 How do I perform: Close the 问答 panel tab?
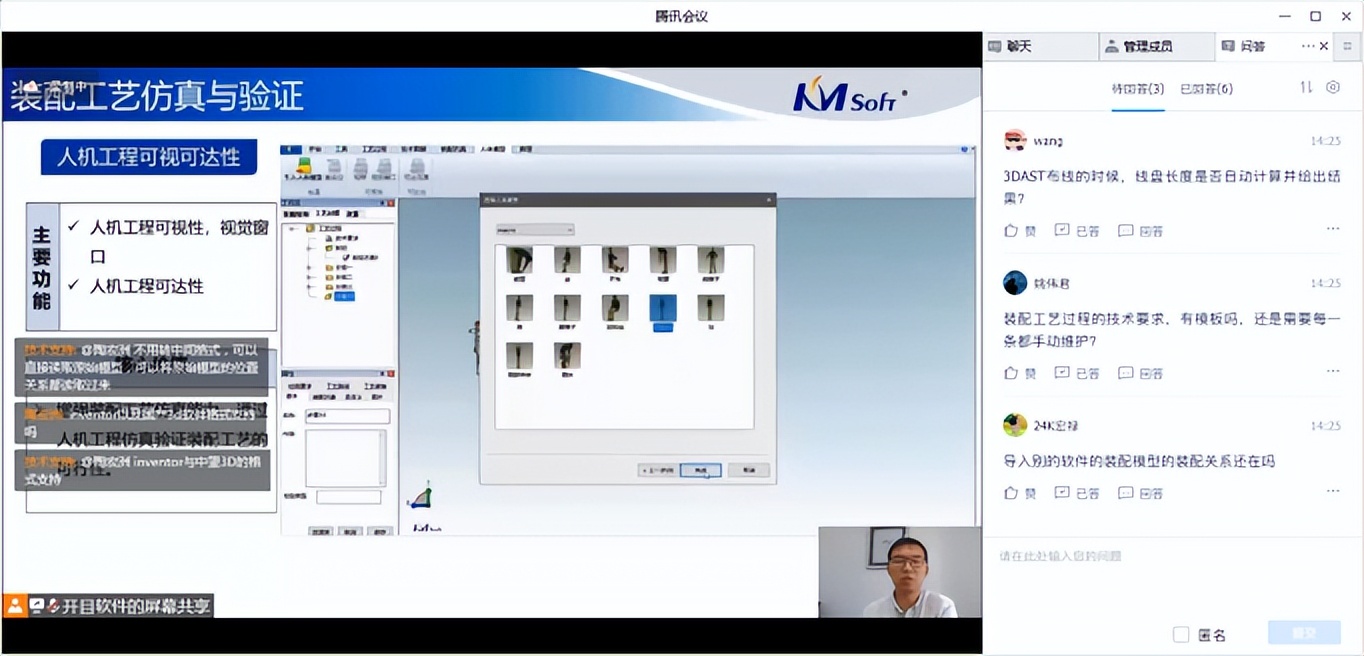[1324, 46]
